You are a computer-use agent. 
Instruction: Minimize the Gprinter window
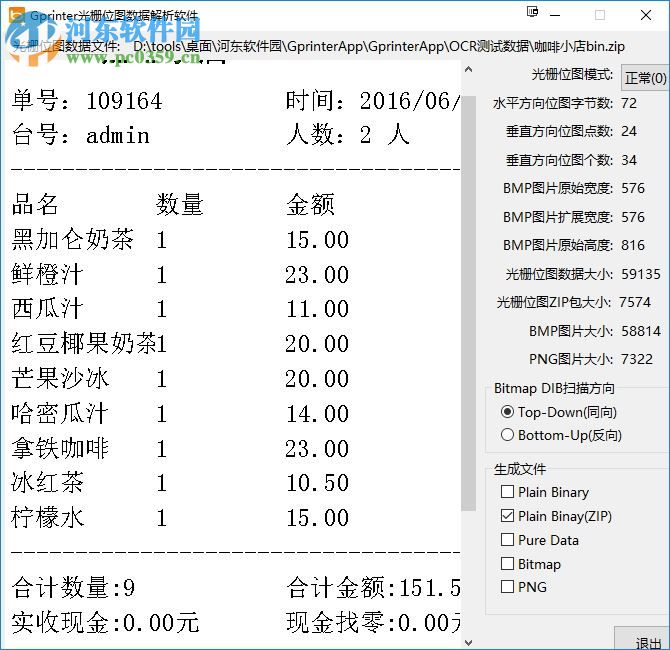[555, 15]
